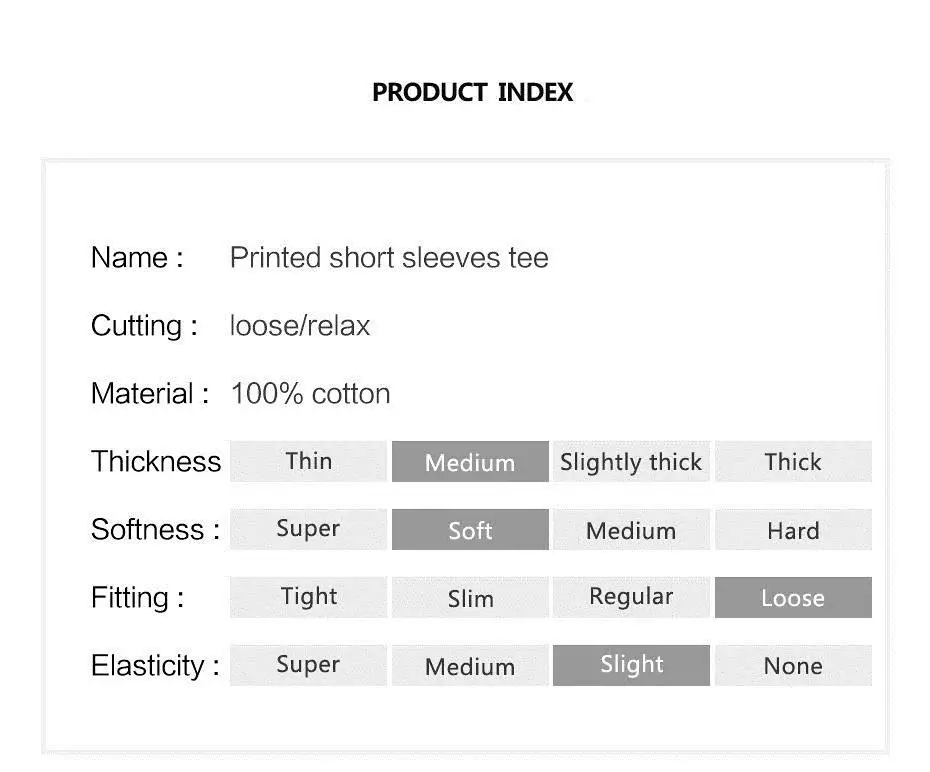Select the Thin thickness option
The width and height of the screenshot is (930, 772).
click(x=308, y=461)
